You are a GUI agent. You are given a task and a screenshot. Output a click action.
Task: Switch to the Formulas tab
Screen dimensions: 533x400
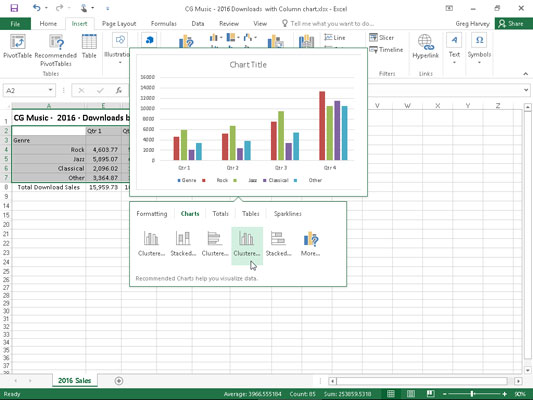pos(164,23)
